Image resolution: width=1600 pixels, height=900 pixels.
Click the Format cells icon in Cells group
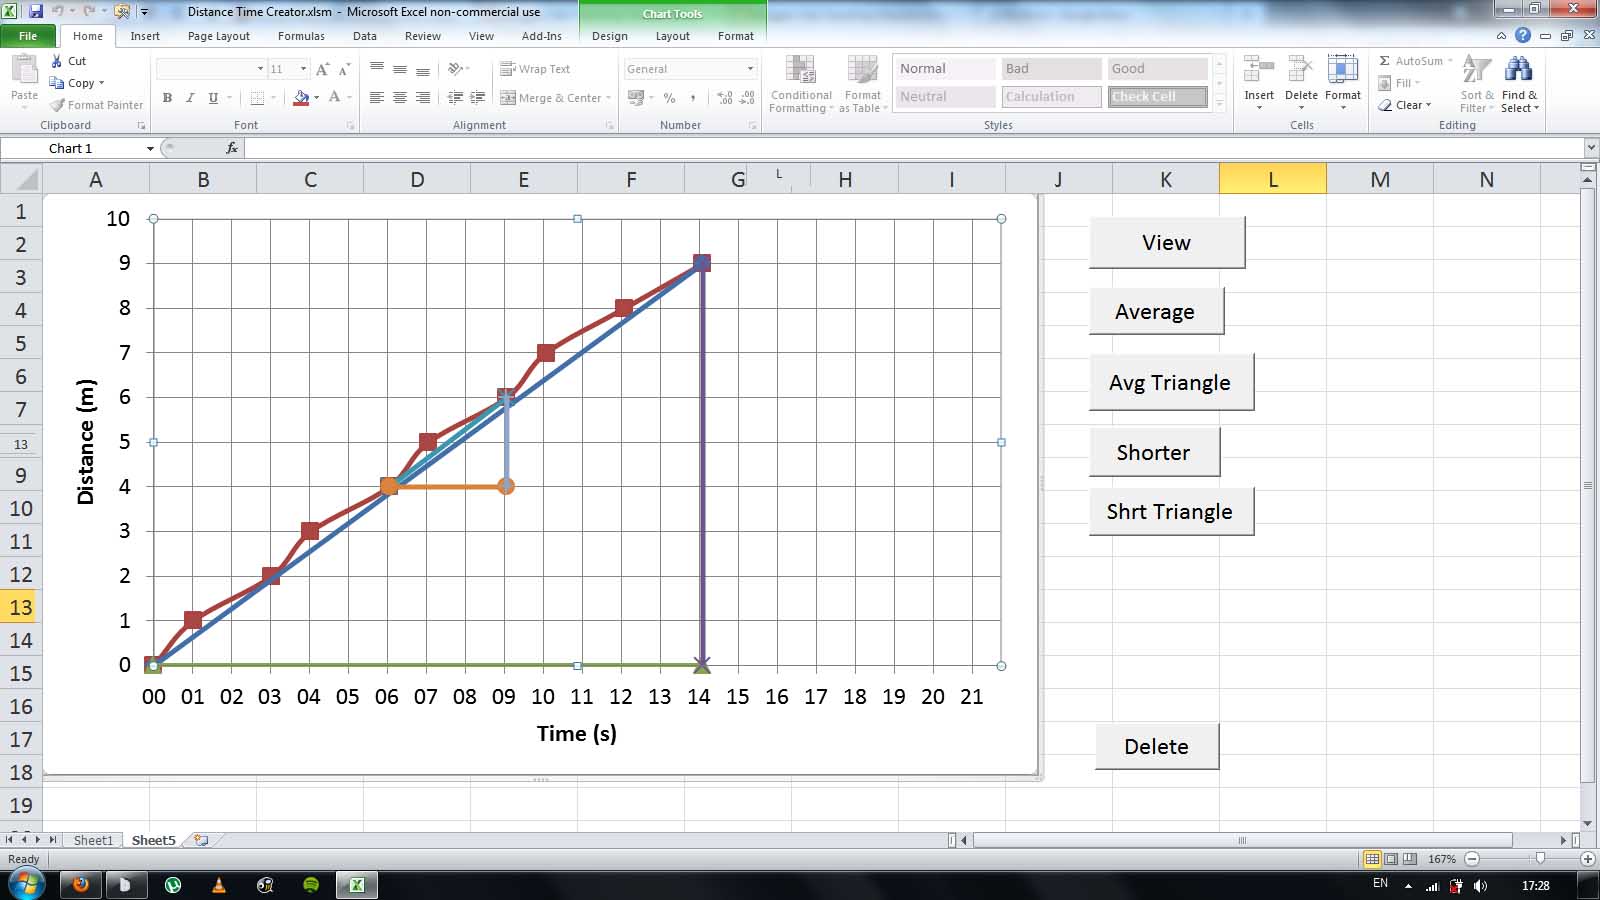tap(1343, 70)
